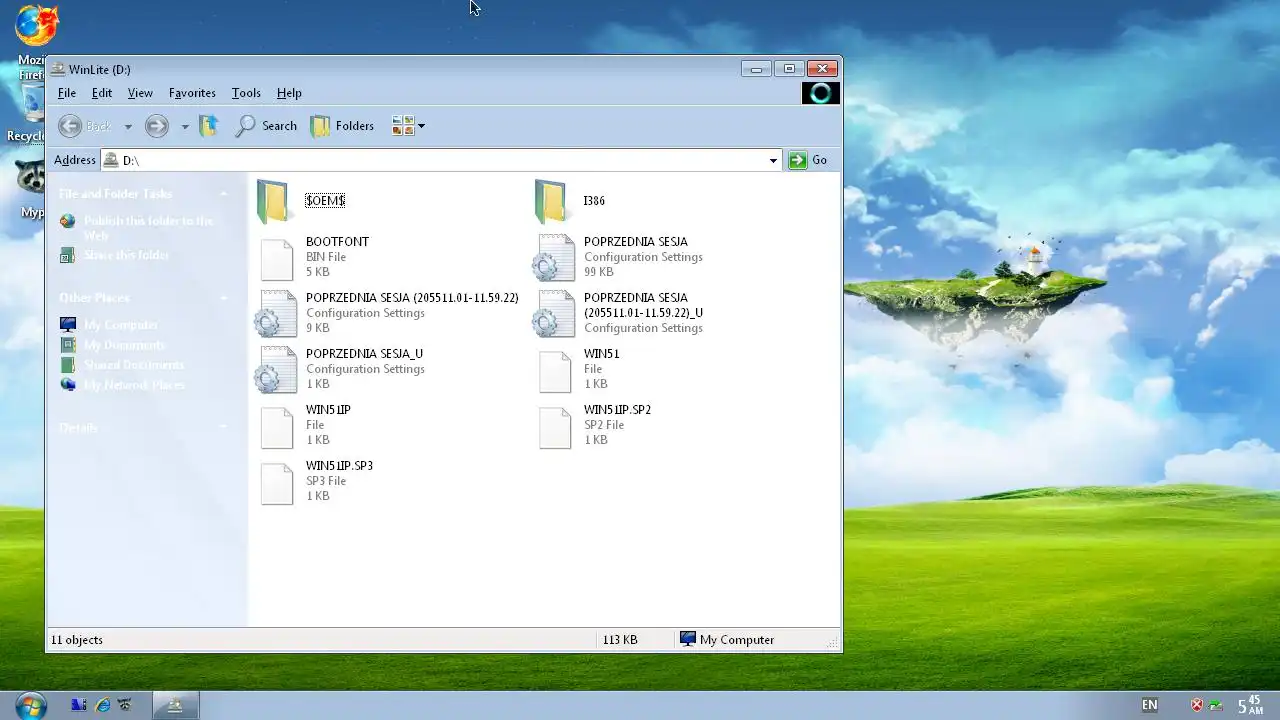This screenshot has width=1280, height=720.
Task: Select the BOOTFONT BIN file icon
Action: [277, 259]
